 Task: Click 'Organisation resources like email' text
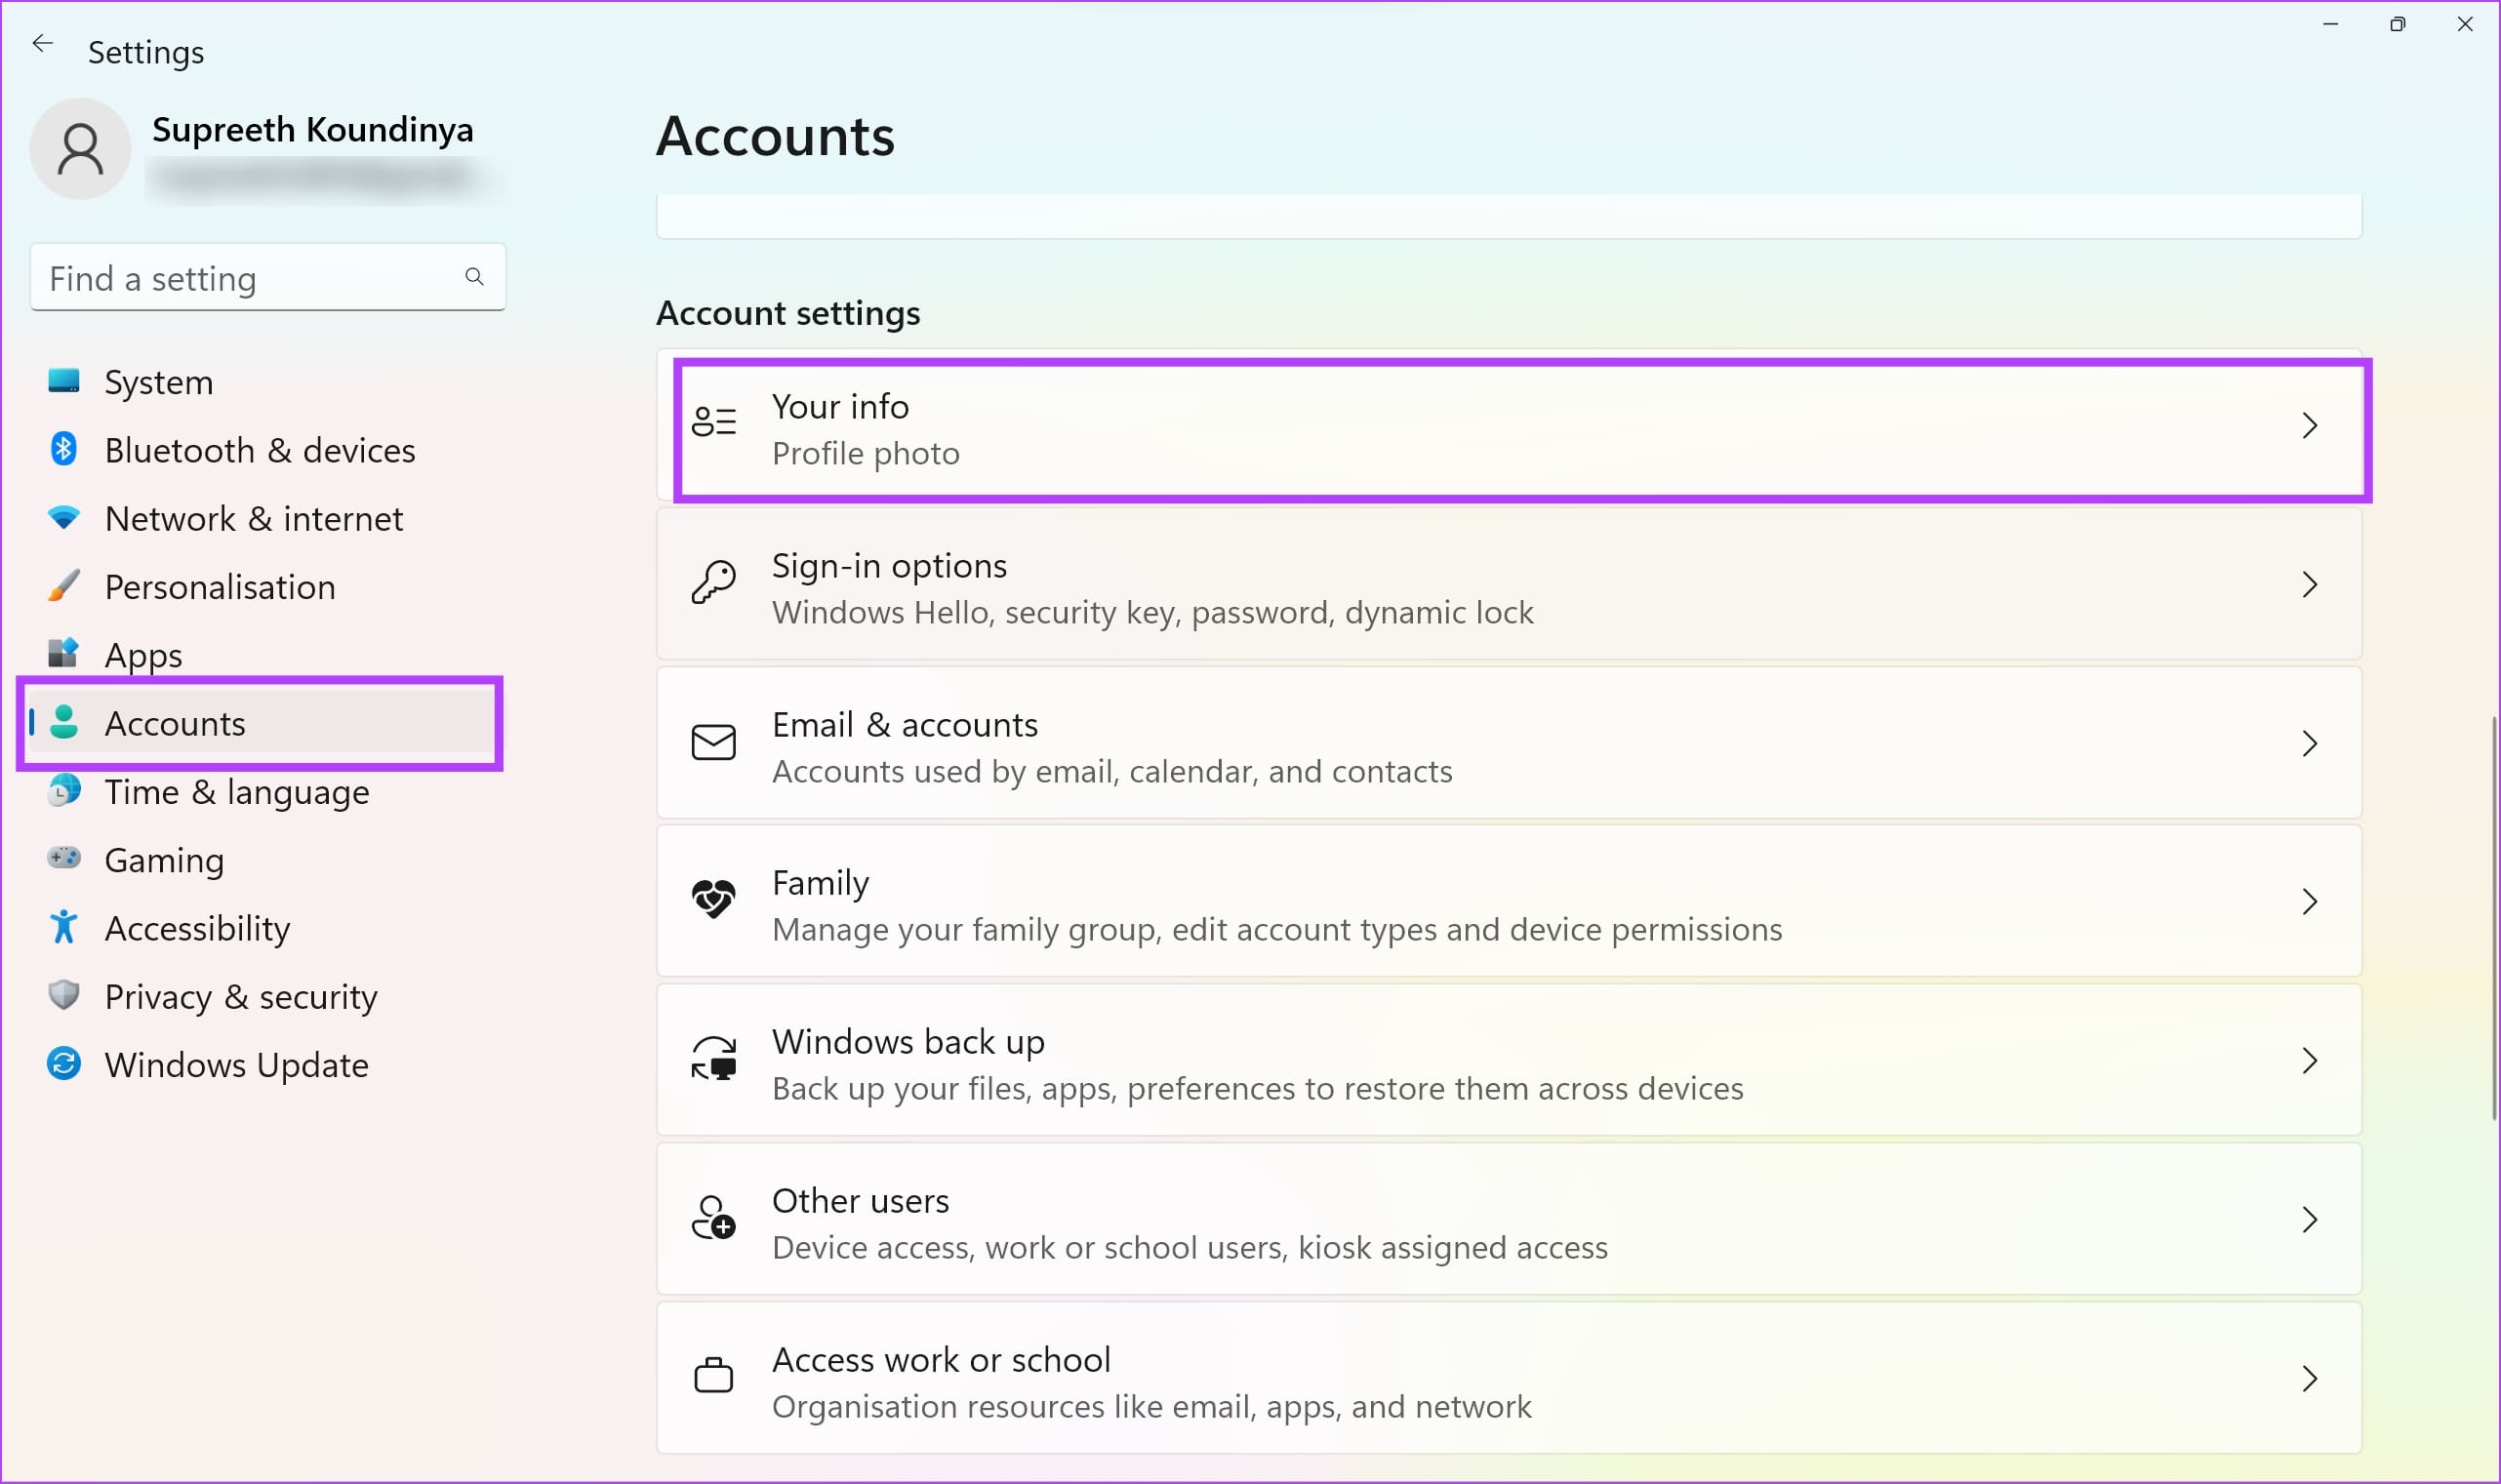(1151, 1406)
